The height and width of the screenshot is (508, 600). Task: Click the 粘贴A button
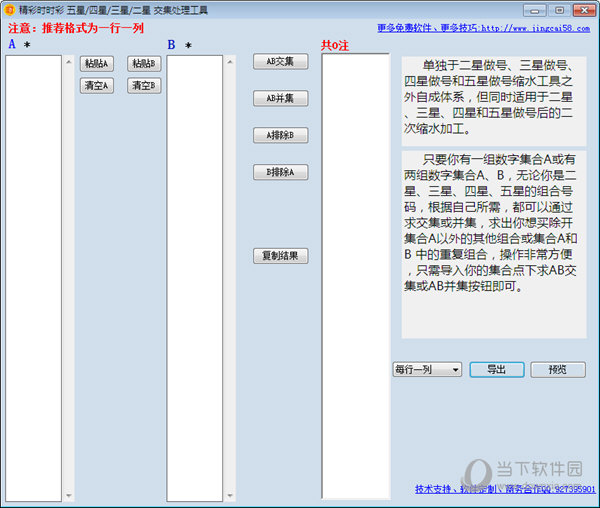point(97,64)
